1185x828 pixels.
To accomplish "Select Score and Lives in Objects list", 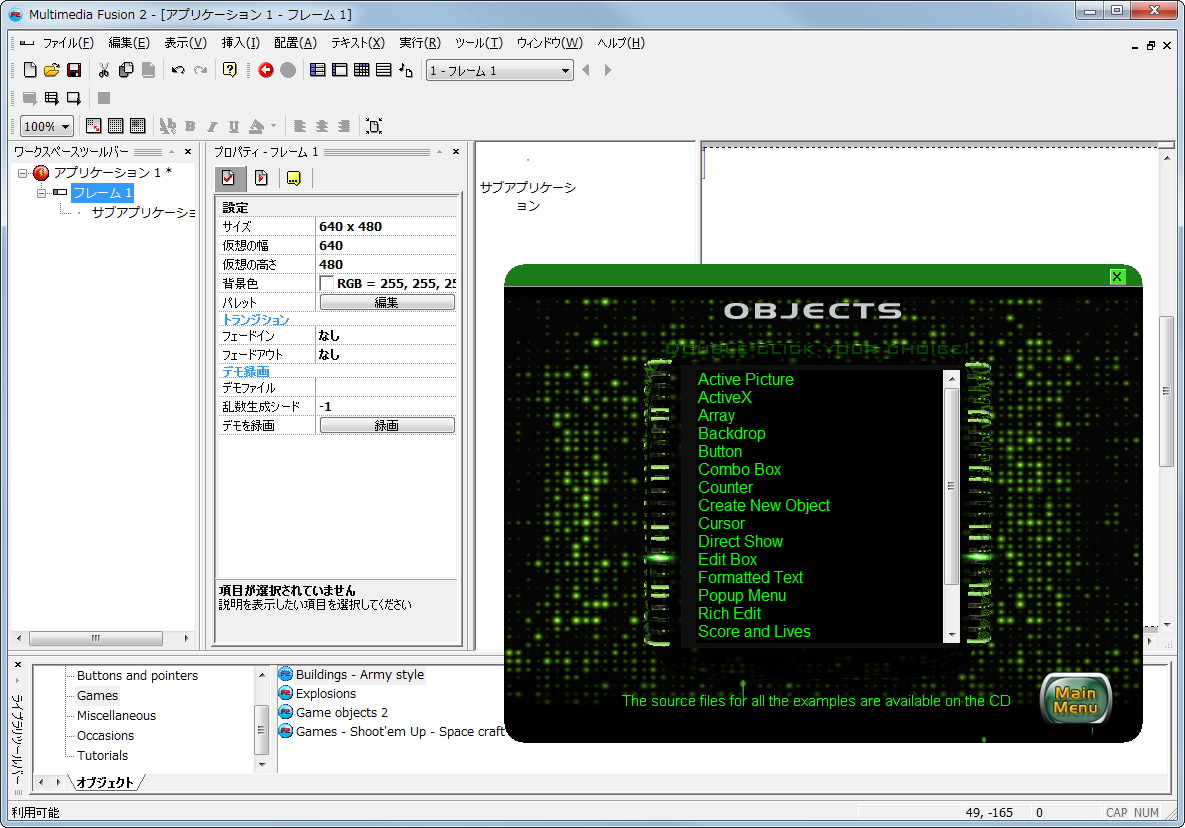I will point(753,632).
